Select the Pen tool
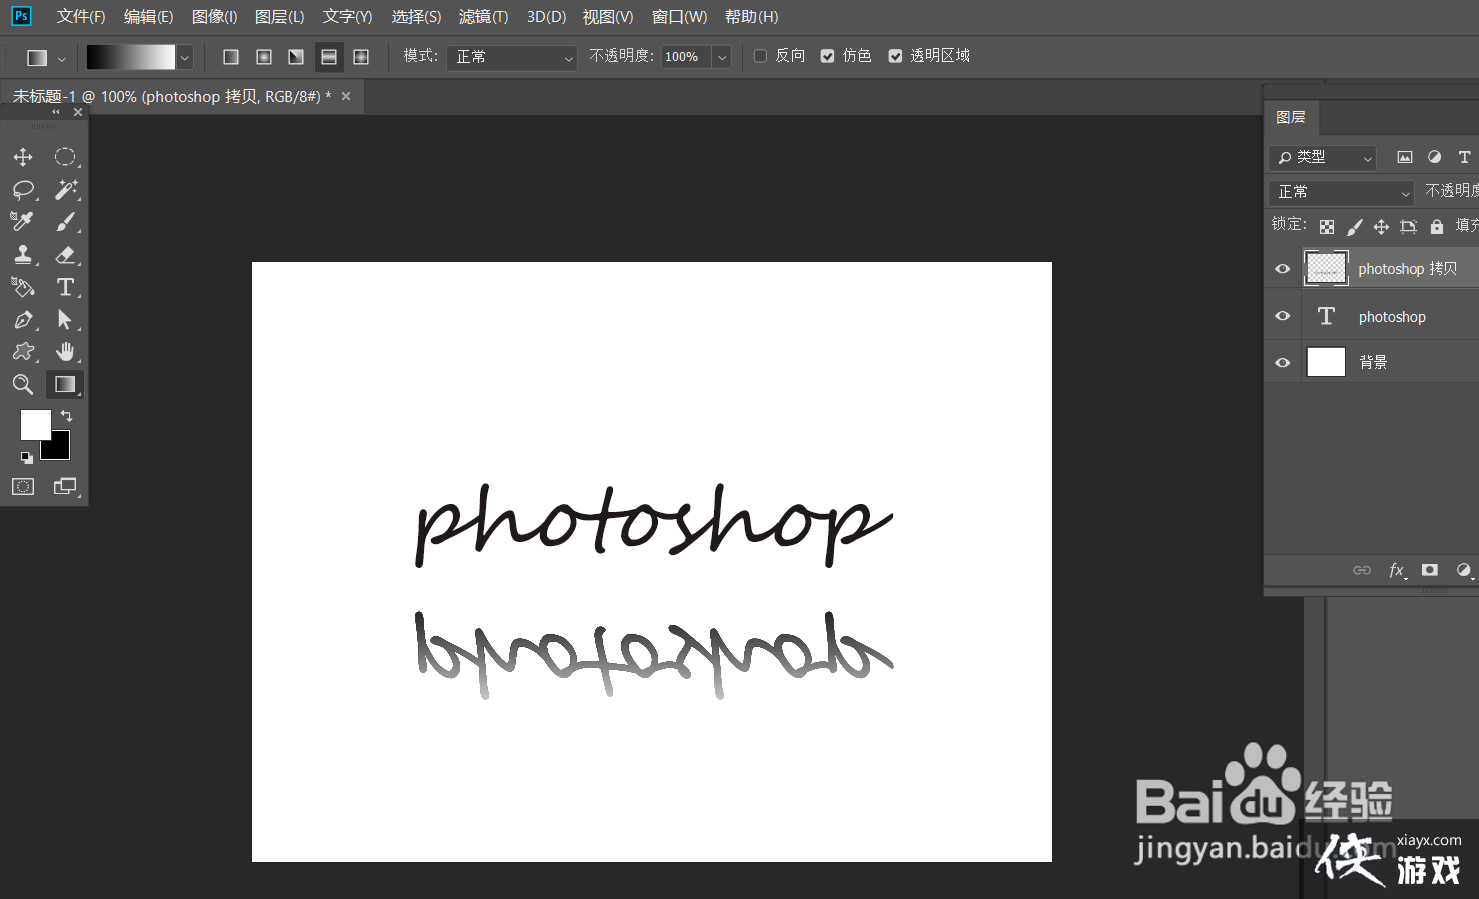1479x899 pixels. click(23, 320)
